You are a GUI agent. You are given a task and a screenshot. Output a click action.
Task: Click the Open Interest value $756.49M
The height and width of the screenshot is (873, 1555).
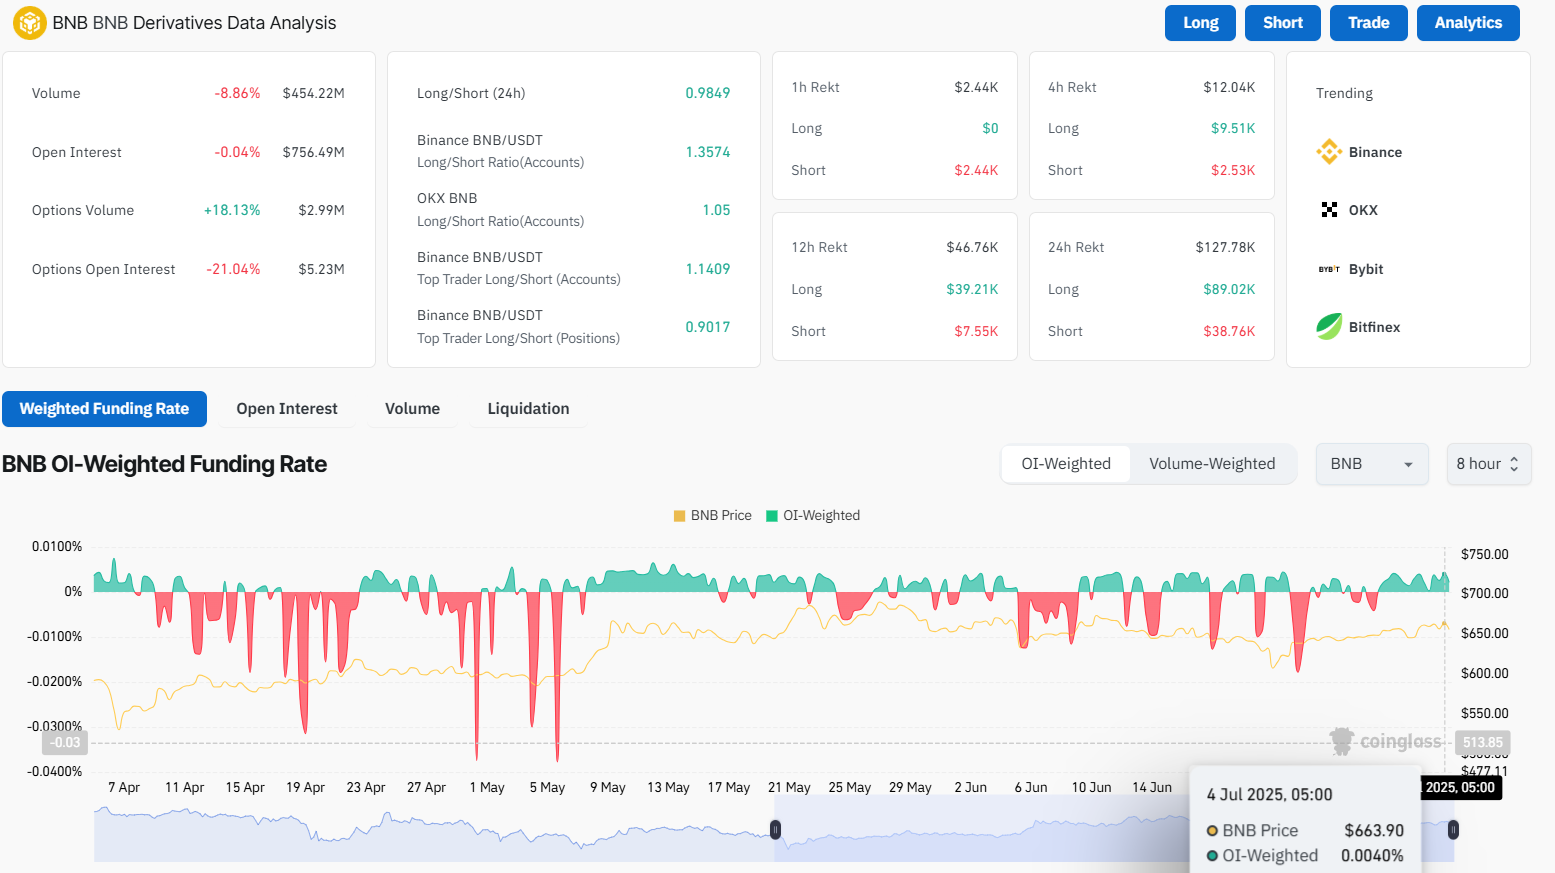[313, 153]
